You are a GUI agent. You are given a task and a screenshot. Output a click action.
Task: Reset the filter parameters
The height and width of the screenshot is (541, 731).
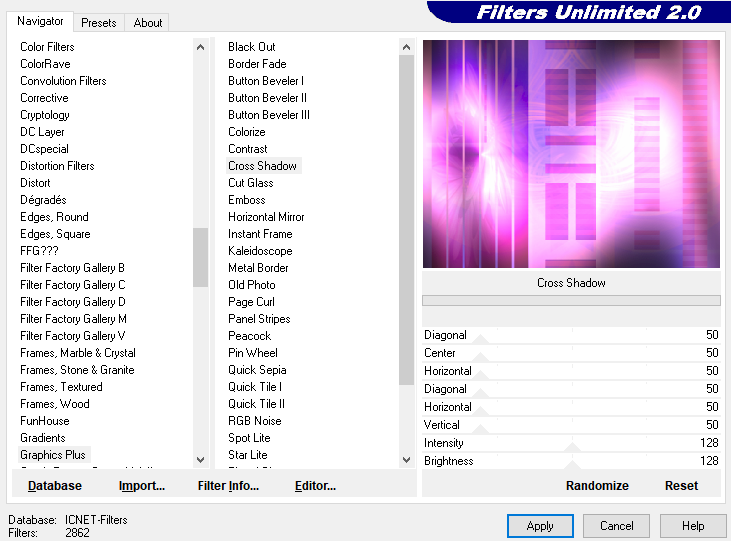point(681,486)
